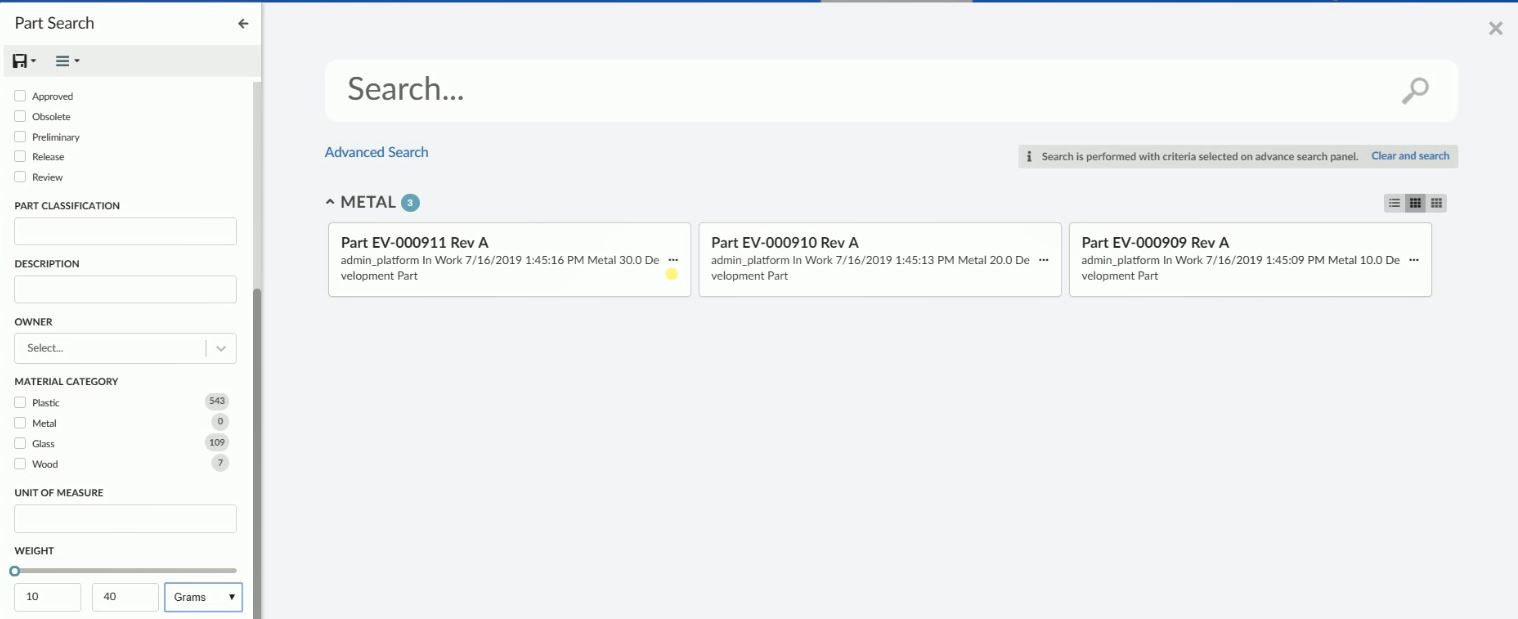Open the Grams weight unit dropdown
Image resolution: width=1518 pixels, height=619 pixels.
click(x=203, y=597)
